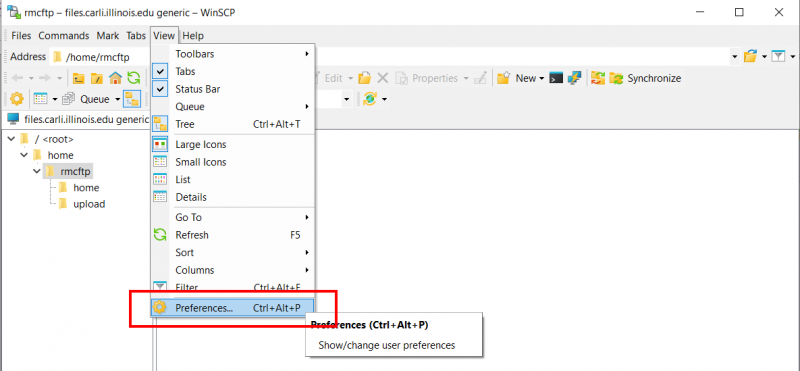Expand the Sort submenu
Image resolution: width=800 pixels, height=371 pixels.
[x=233, y=253]
